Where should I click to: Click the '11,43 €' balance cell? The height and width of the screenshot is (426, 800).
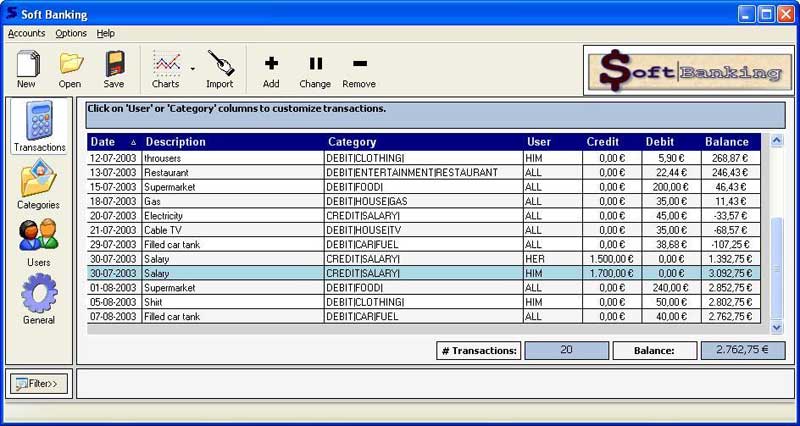731,202
